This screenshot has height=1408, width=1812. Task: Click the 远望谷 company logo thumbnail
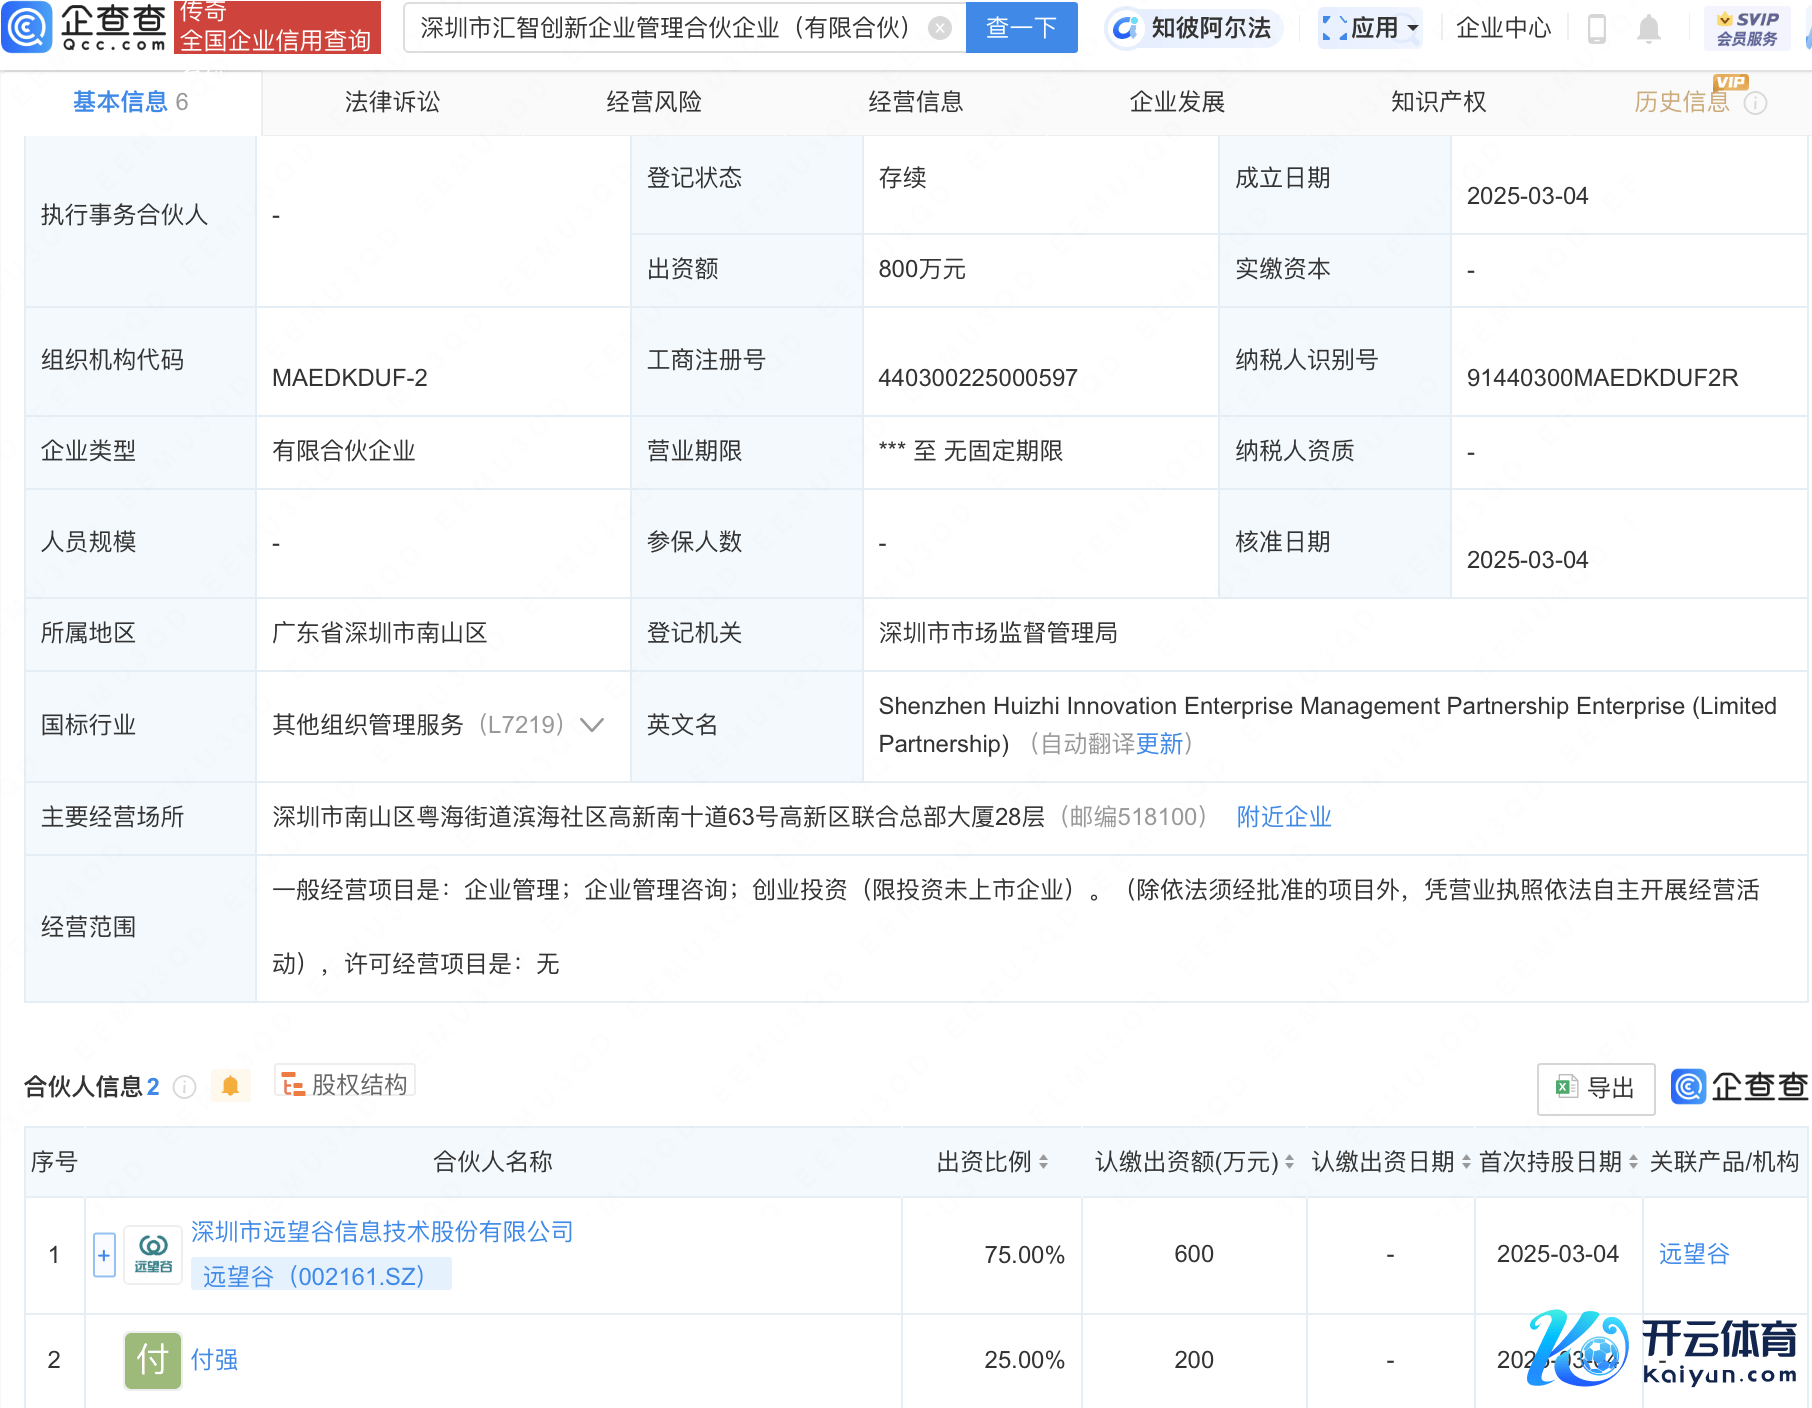tap(153, 1254)
